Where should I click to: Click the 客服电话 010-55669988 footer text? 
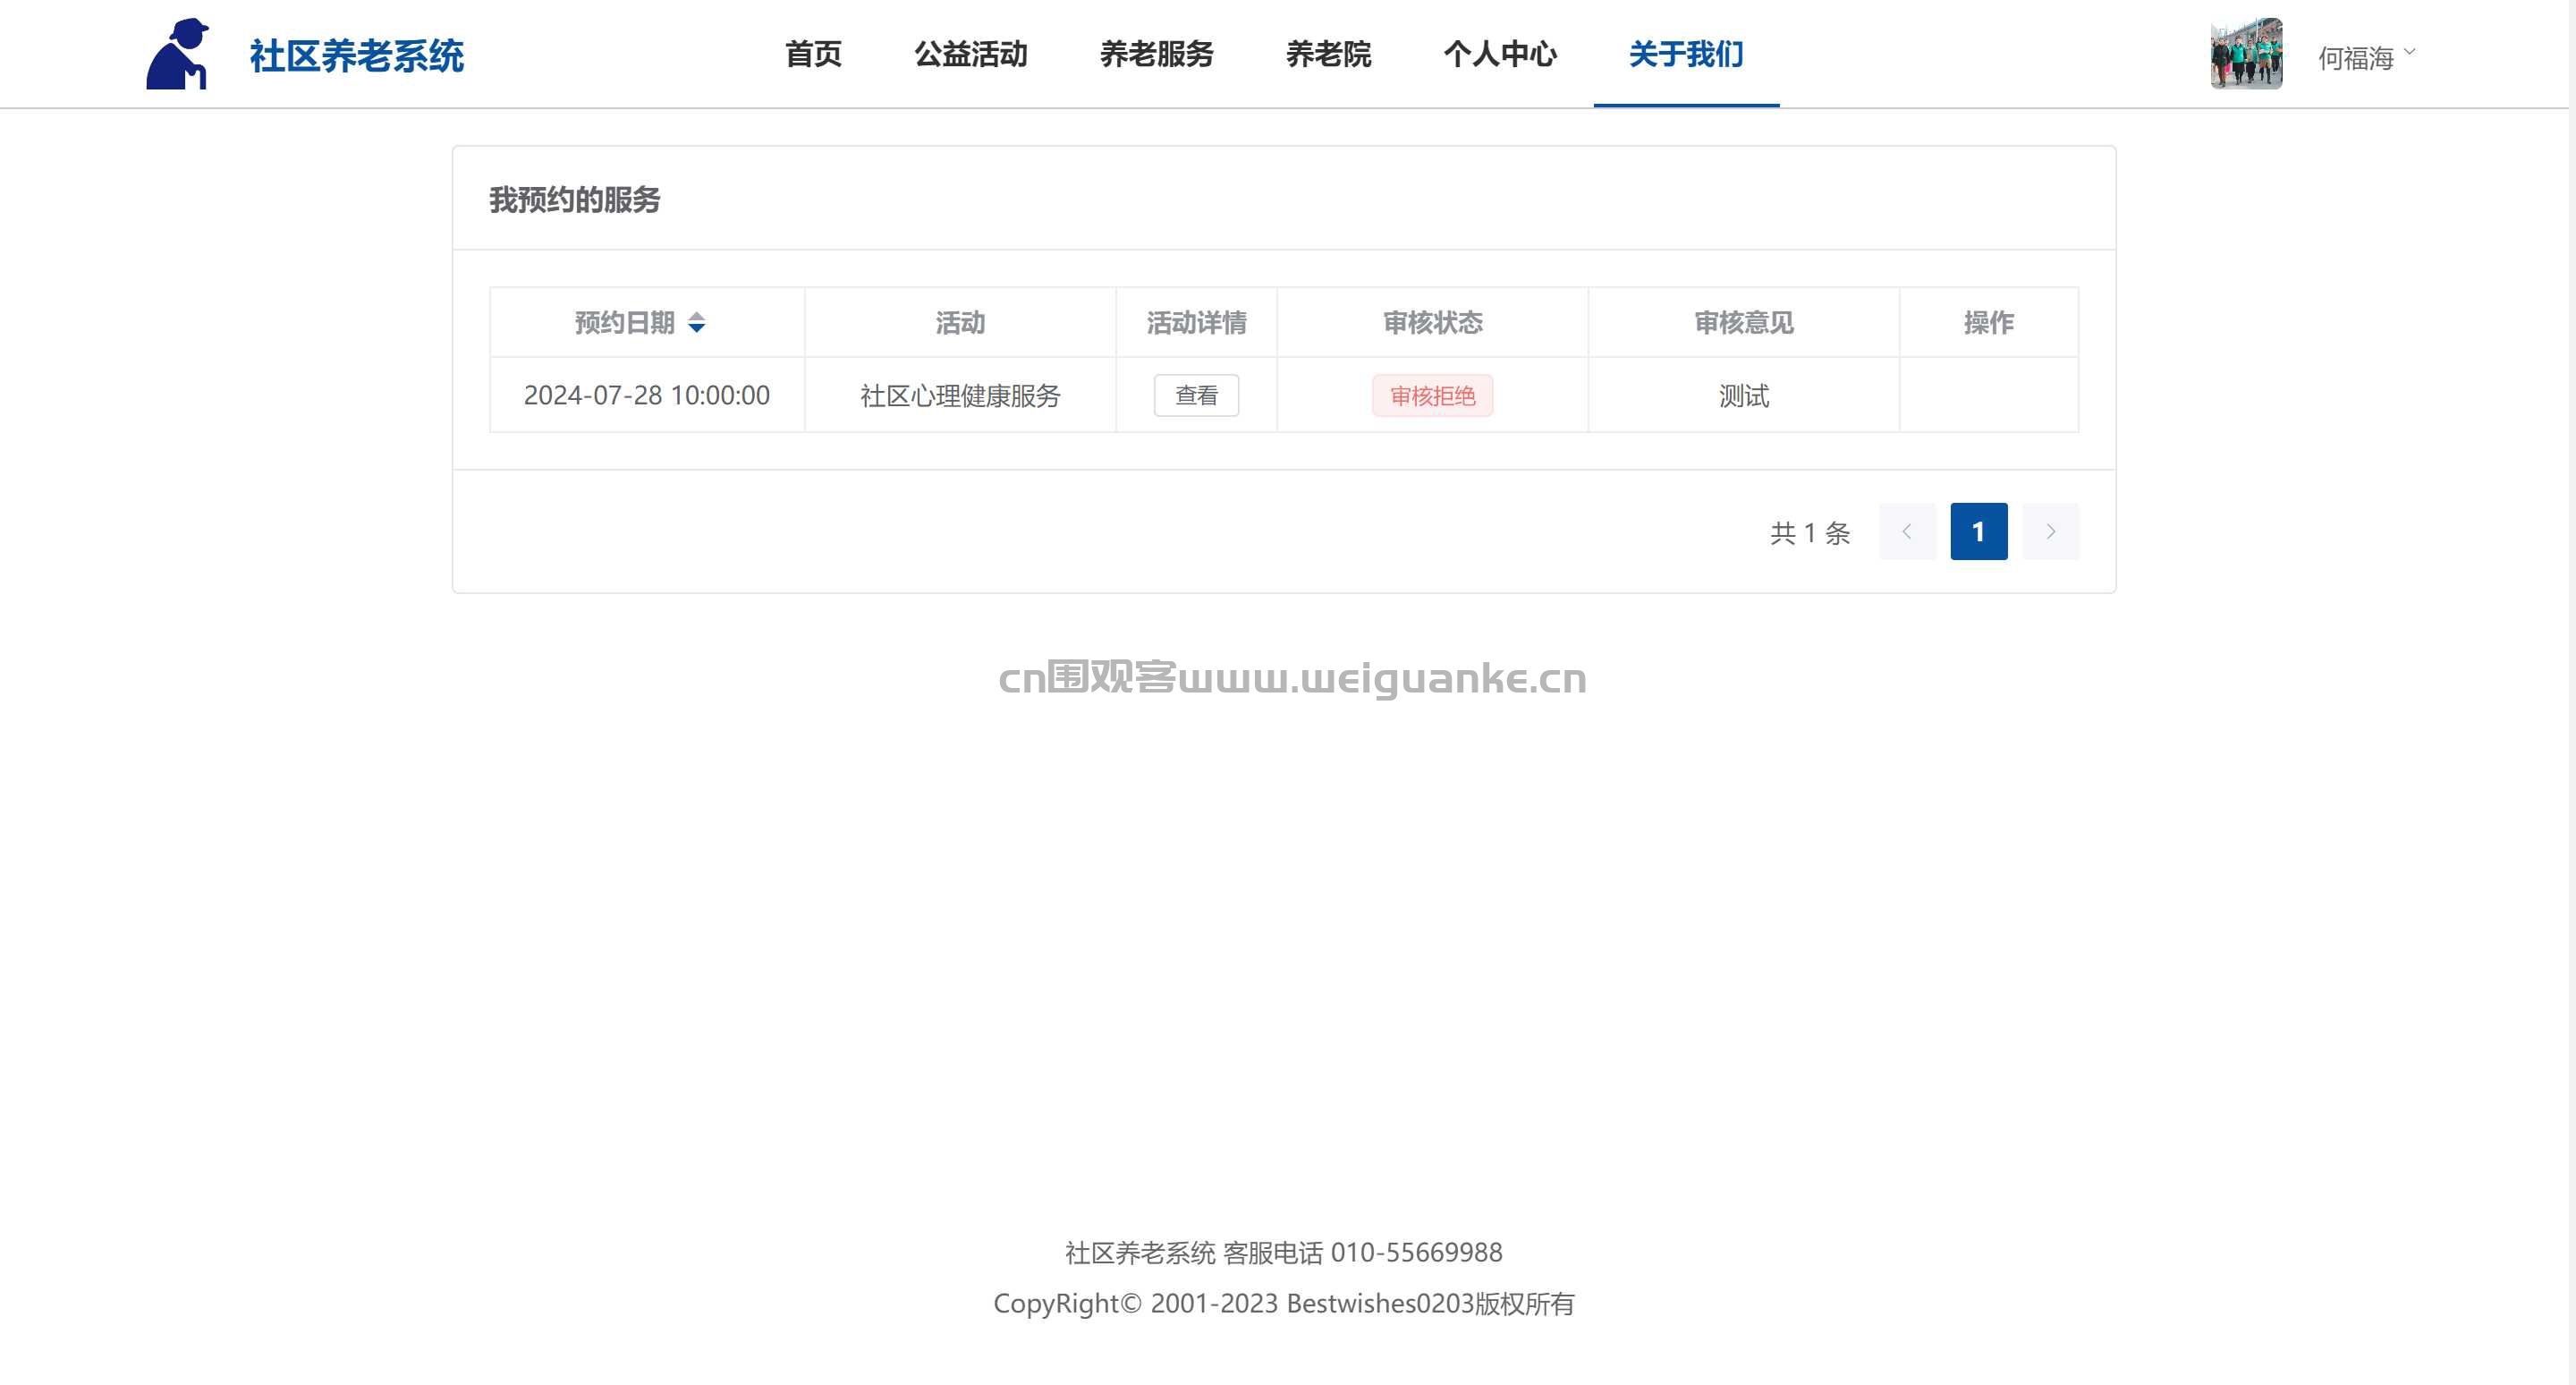[1362, 1252]
